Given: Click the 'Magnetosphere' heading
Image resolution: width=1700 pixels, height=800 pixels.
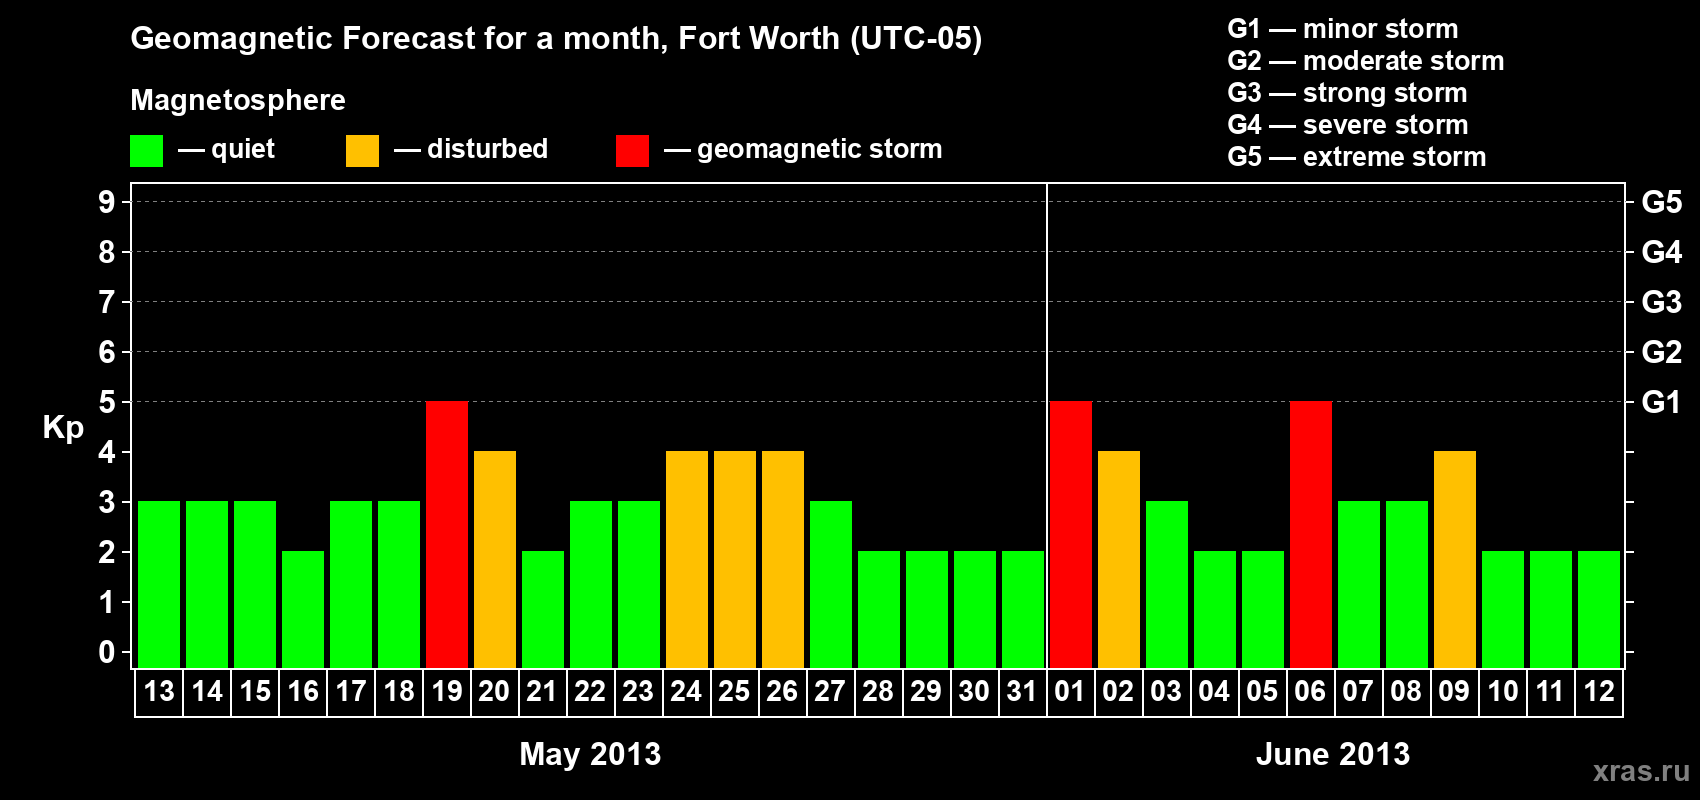Looking at the screenshot, I should [238, 100].
